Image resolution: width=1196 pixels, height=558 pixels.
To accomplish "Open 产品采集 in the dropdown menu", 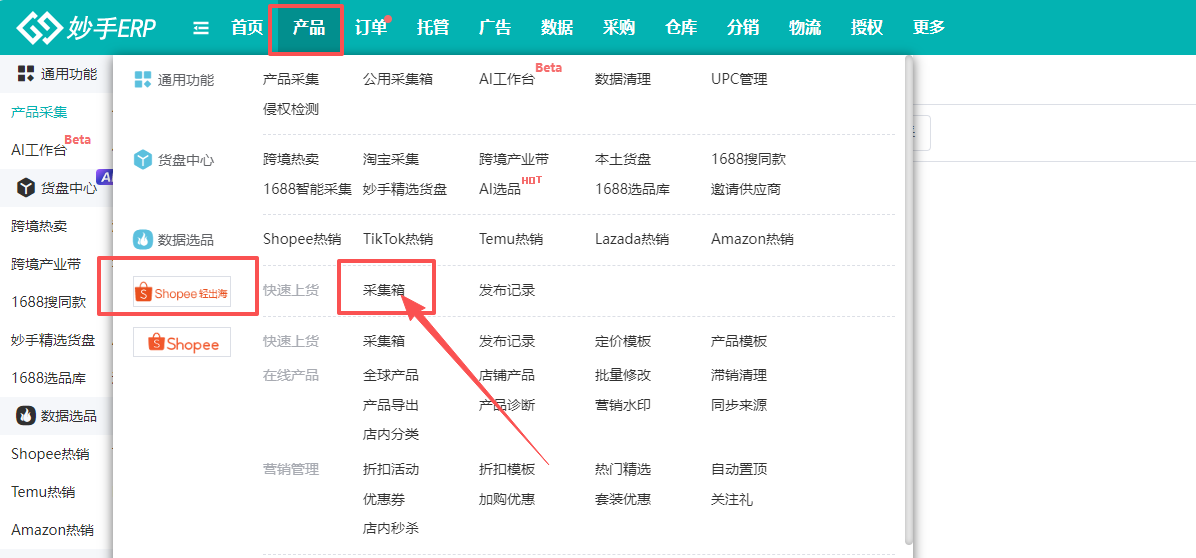I will tap(291, 79).
